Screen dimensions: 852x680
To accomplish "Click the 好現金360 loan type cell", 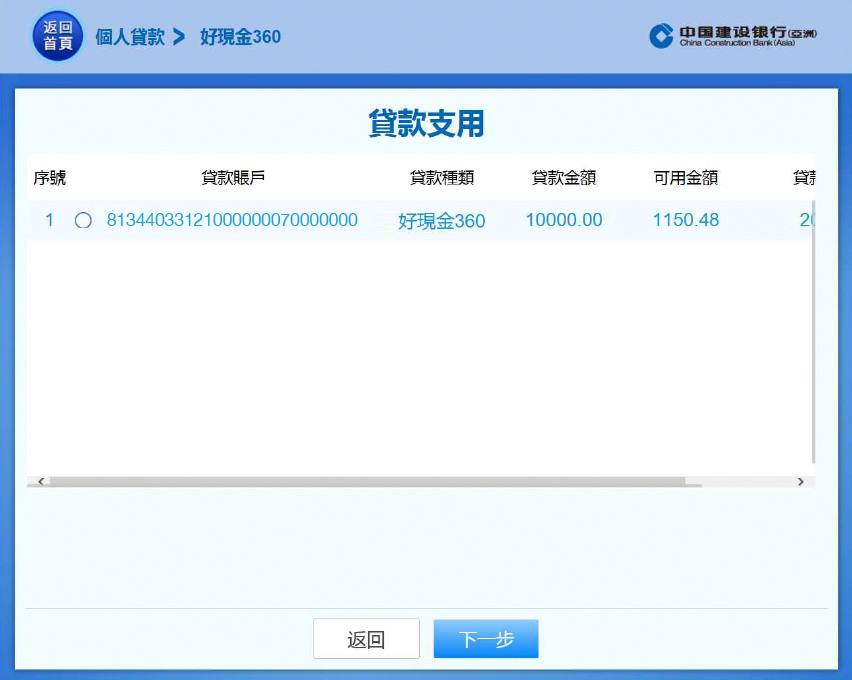I will (442, 221).
